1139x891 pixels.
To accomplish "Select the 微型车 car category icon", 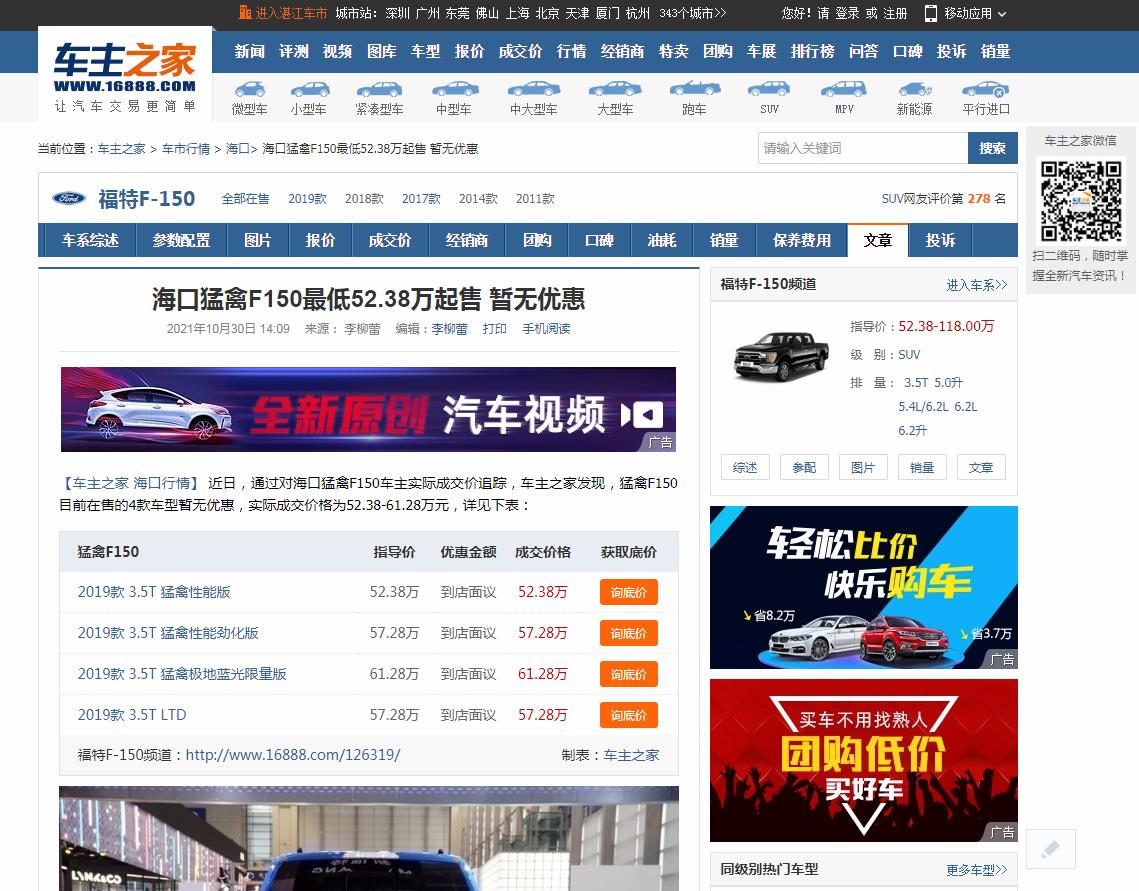I will coord(249,89).
